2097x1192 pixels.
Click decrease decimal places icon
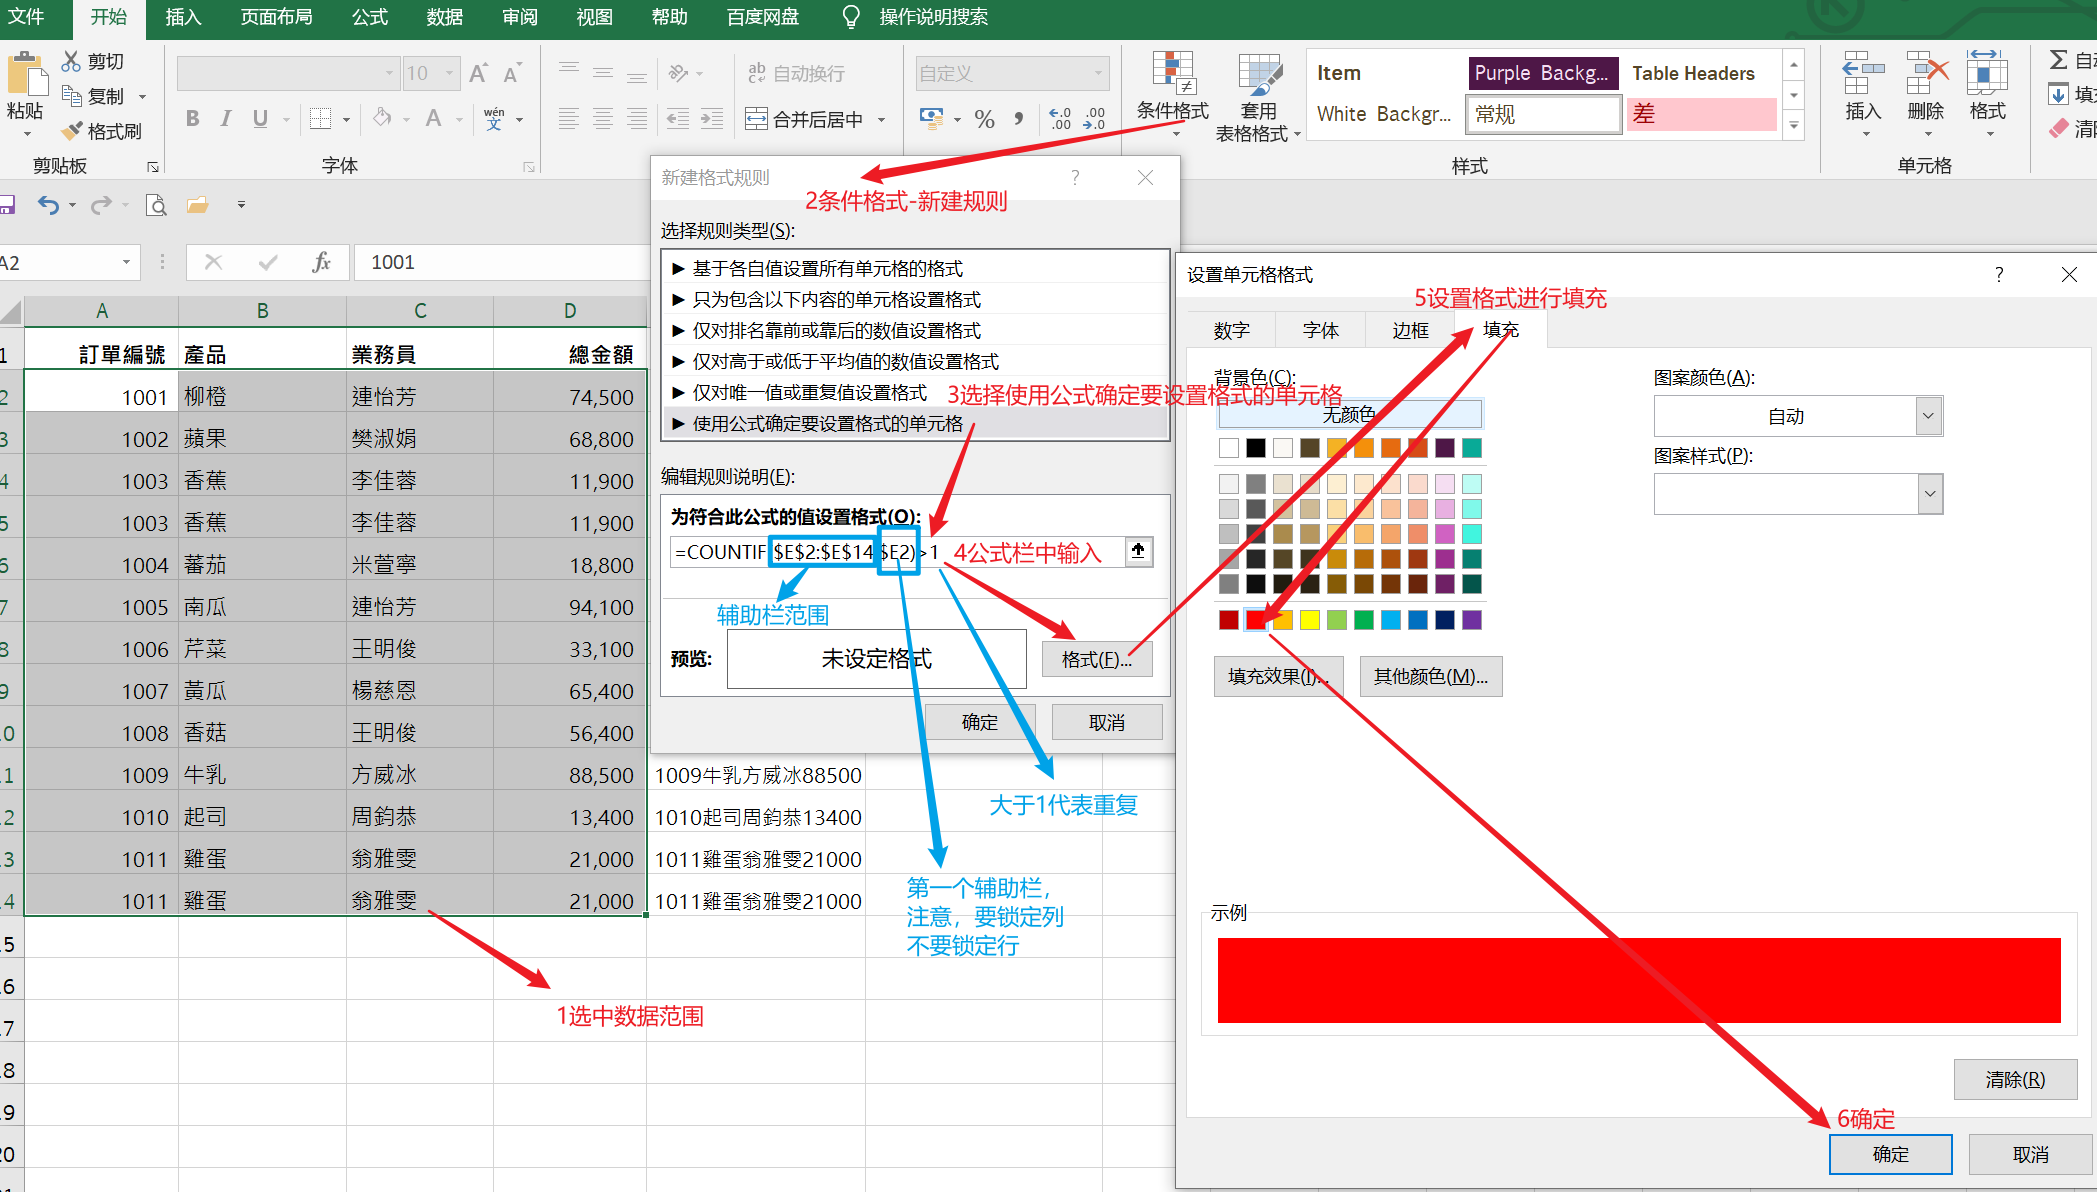click(1095, 119)
